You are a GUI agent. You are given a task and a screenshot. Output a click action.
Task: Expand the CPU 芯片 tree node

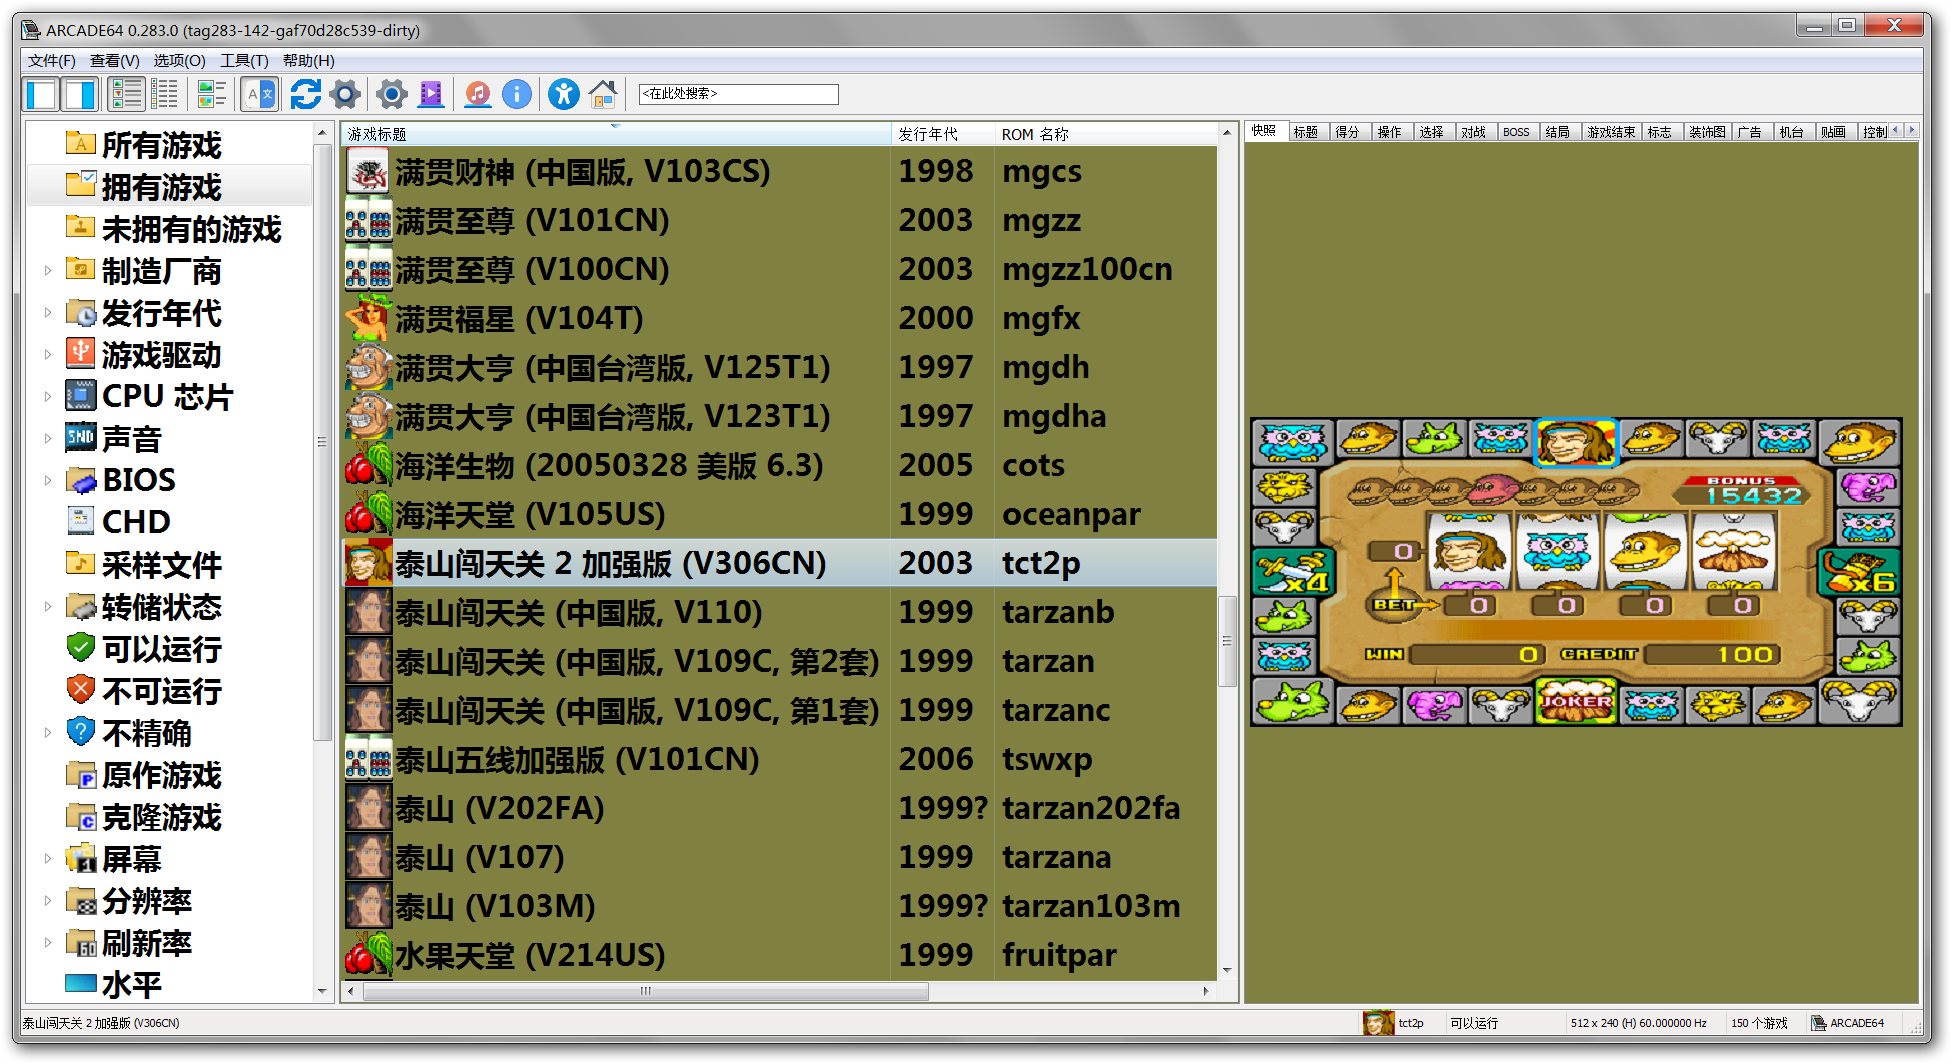pos(47,396)
